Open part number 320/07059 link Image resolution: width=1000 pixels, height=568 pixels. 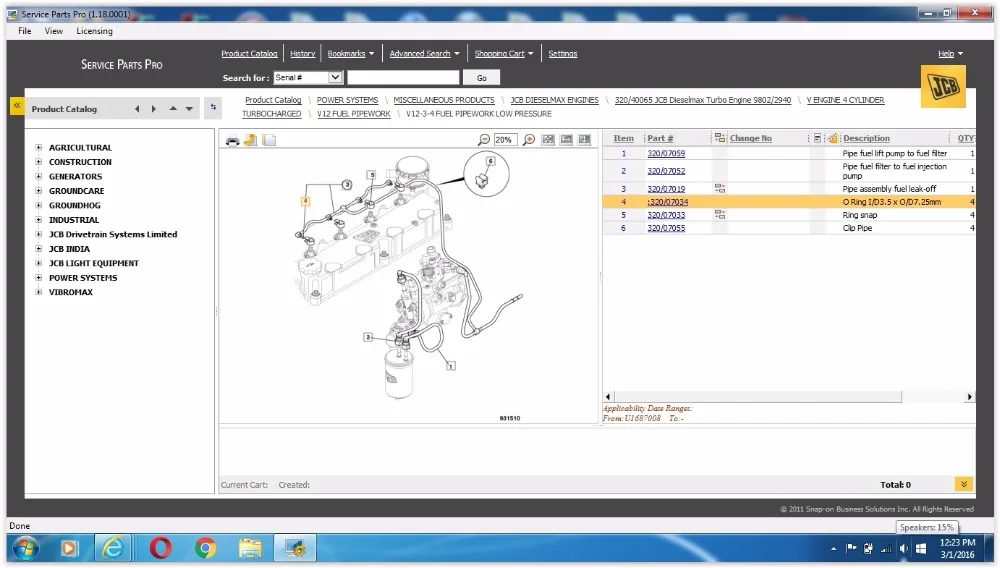coord(666,154)
